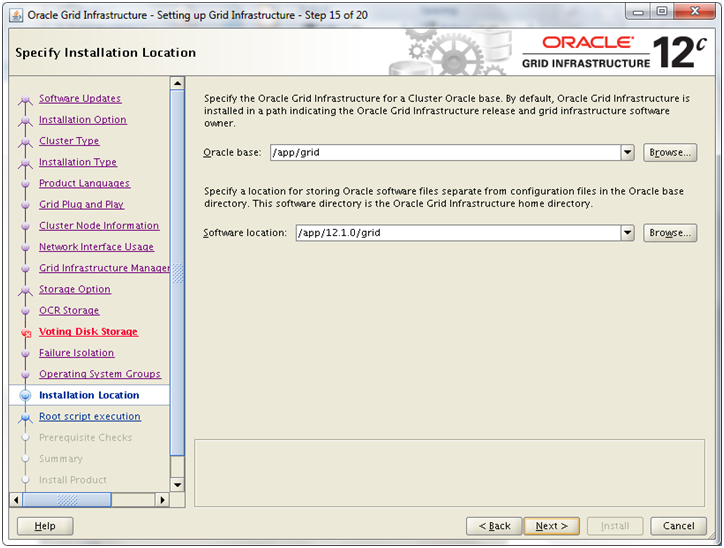Select Network Interface Usage step
The width and height of the screenshot is (724, 548).
pyautogui.click(x=96, y=247)
